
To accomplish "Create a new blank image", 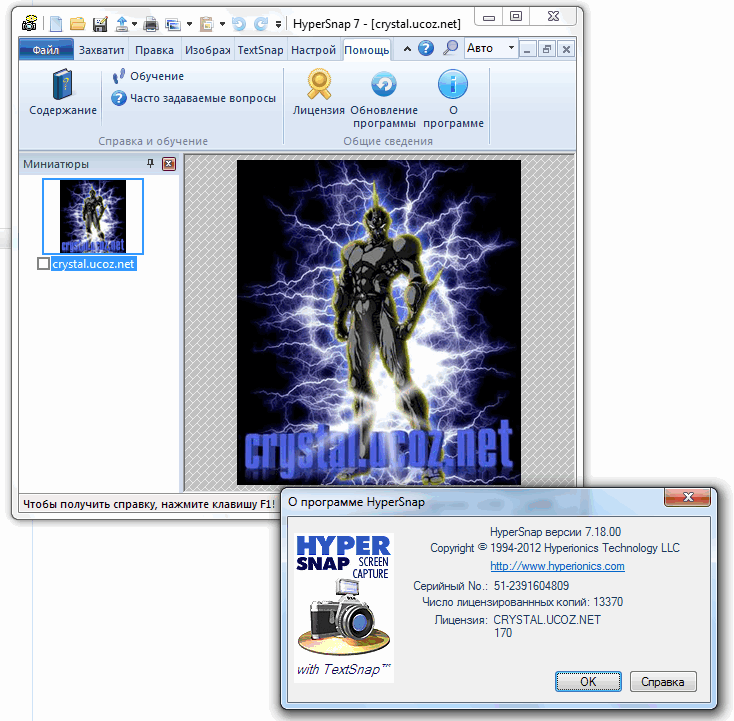I will 56,23.
